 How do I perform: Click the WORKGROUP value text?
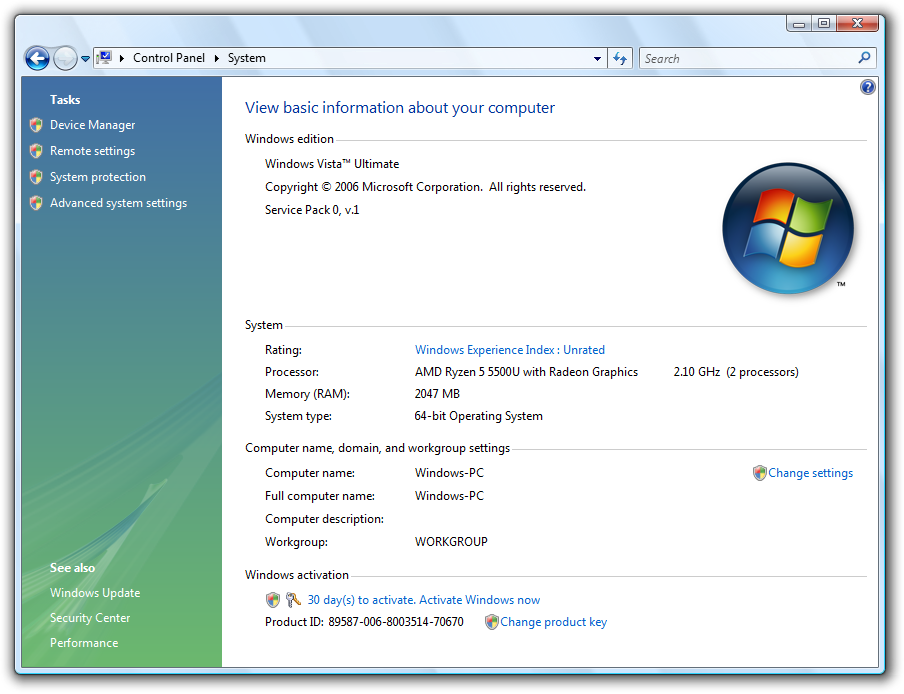click(x=451, y=542)
